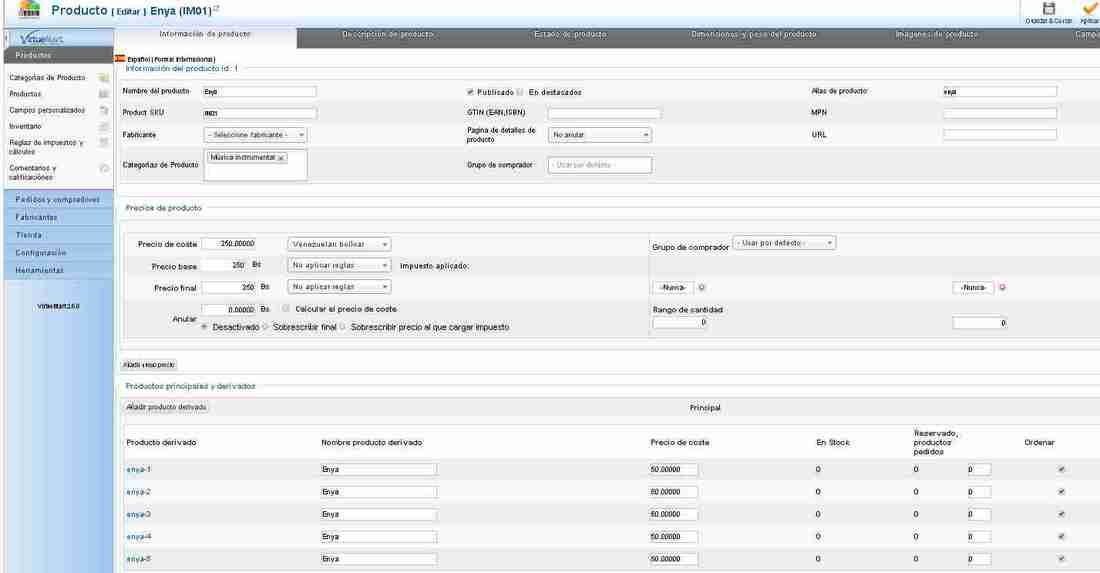Click the Nombre del producto input field
1100x573 pixels.
click(260, 92)
